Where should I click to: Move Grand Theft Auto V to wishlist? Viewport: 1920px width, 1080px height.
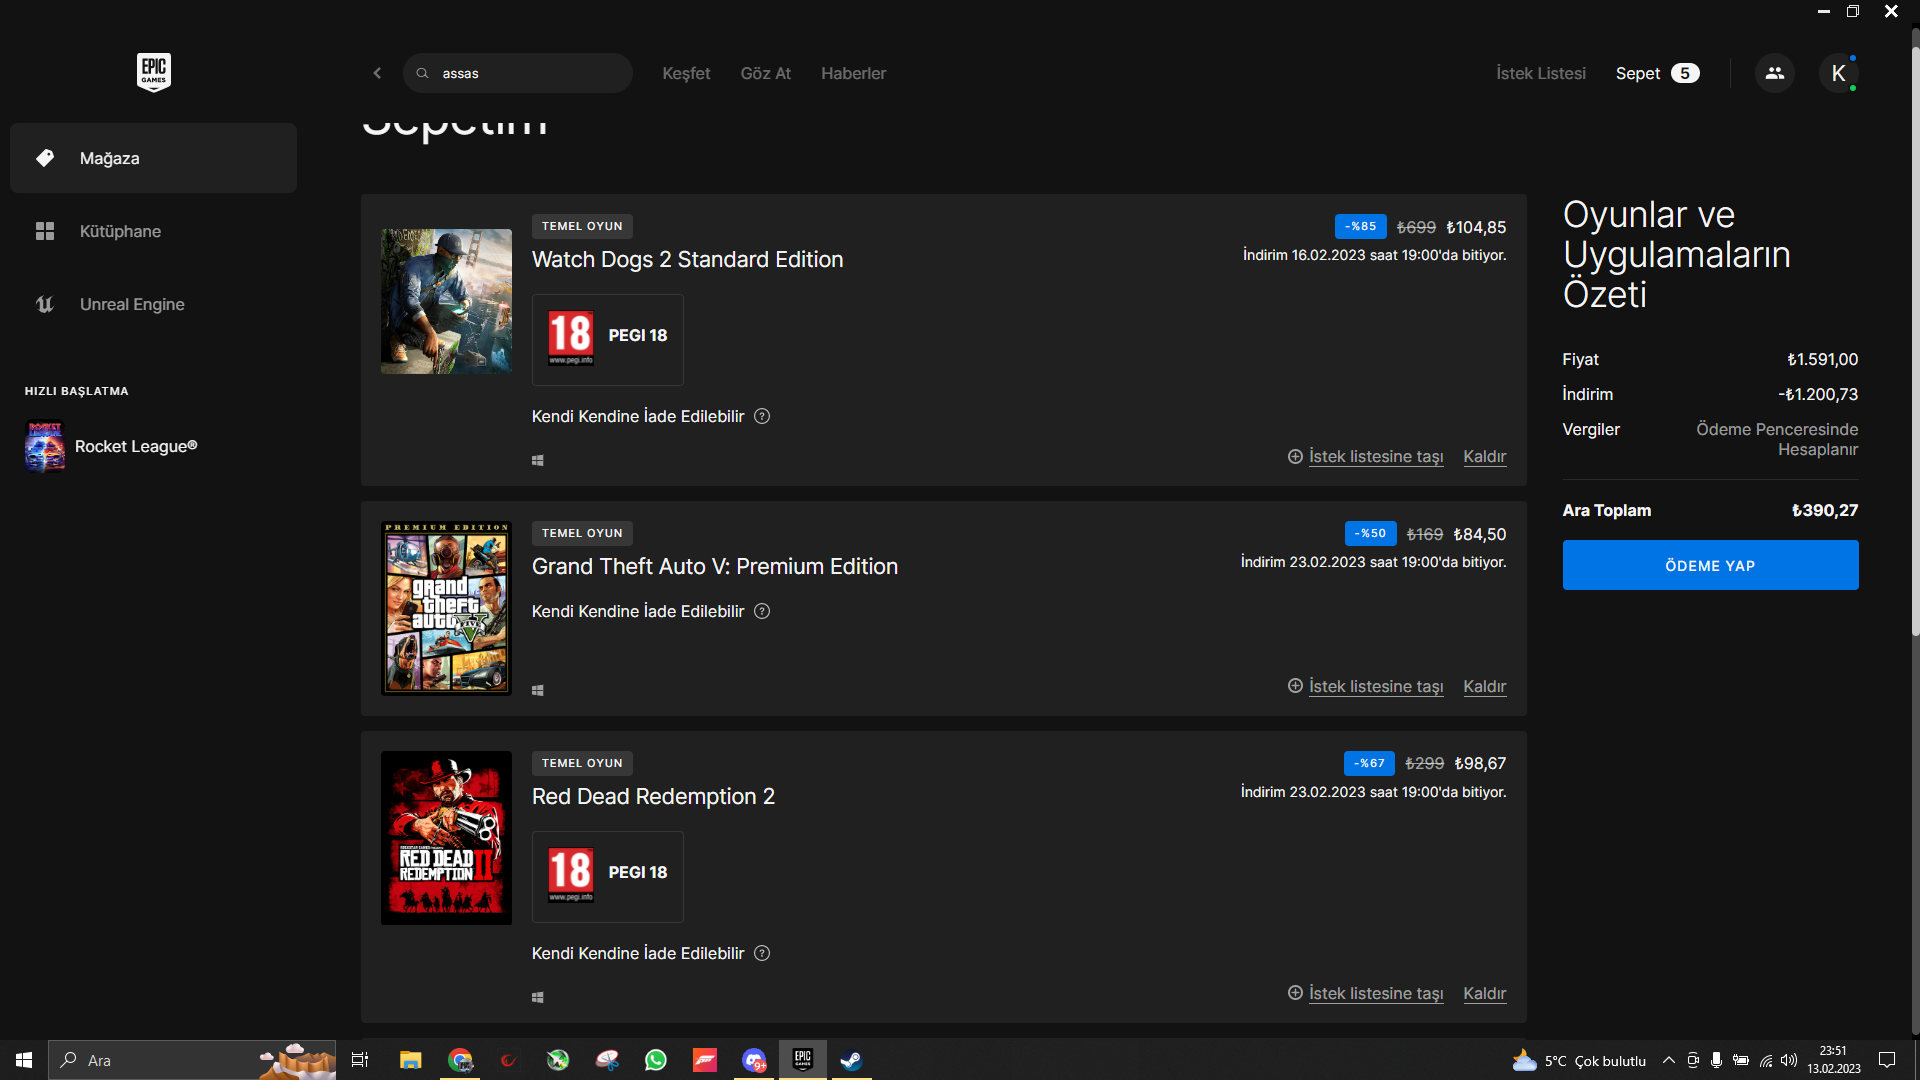pyautogui.click(x=1375, y=686)
